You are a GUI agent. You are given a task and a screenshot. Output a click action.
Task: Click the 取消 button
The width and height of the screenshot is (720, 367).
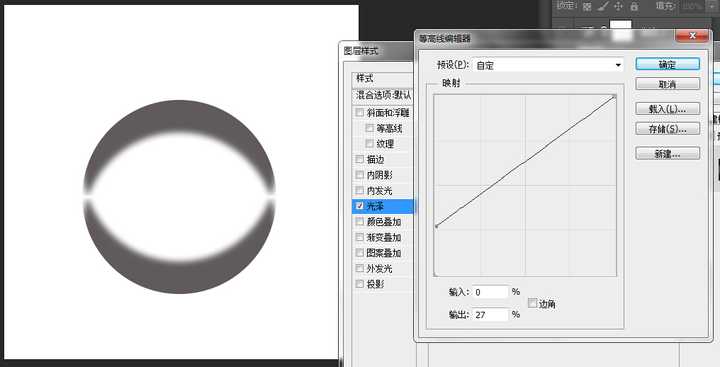point(667,84)
